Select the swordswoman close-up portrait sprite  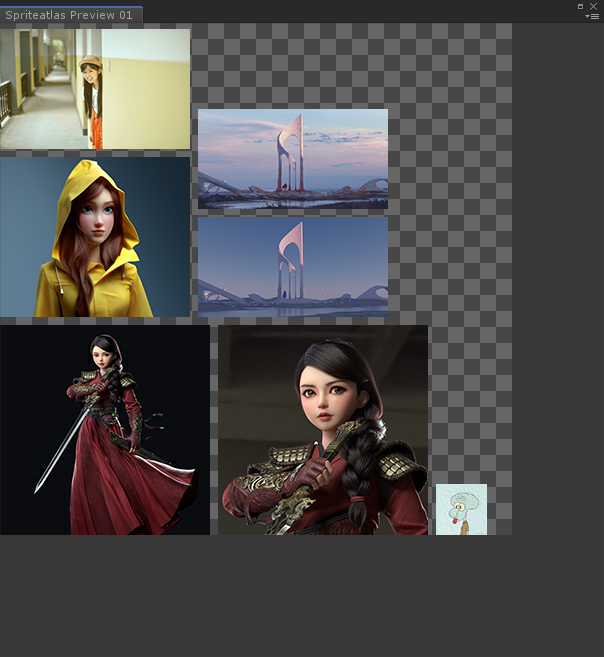(323, 430)
